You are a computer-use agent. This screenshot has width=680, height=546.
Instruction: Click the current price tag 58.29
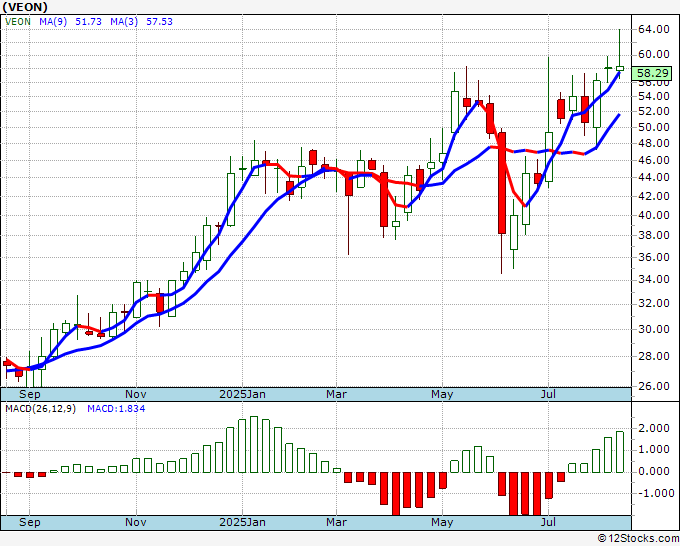654,73
